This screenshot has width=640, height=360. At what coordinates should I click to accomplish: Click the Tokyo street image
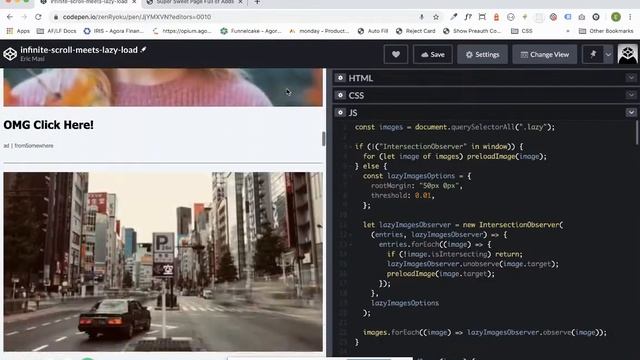(163, 262)
